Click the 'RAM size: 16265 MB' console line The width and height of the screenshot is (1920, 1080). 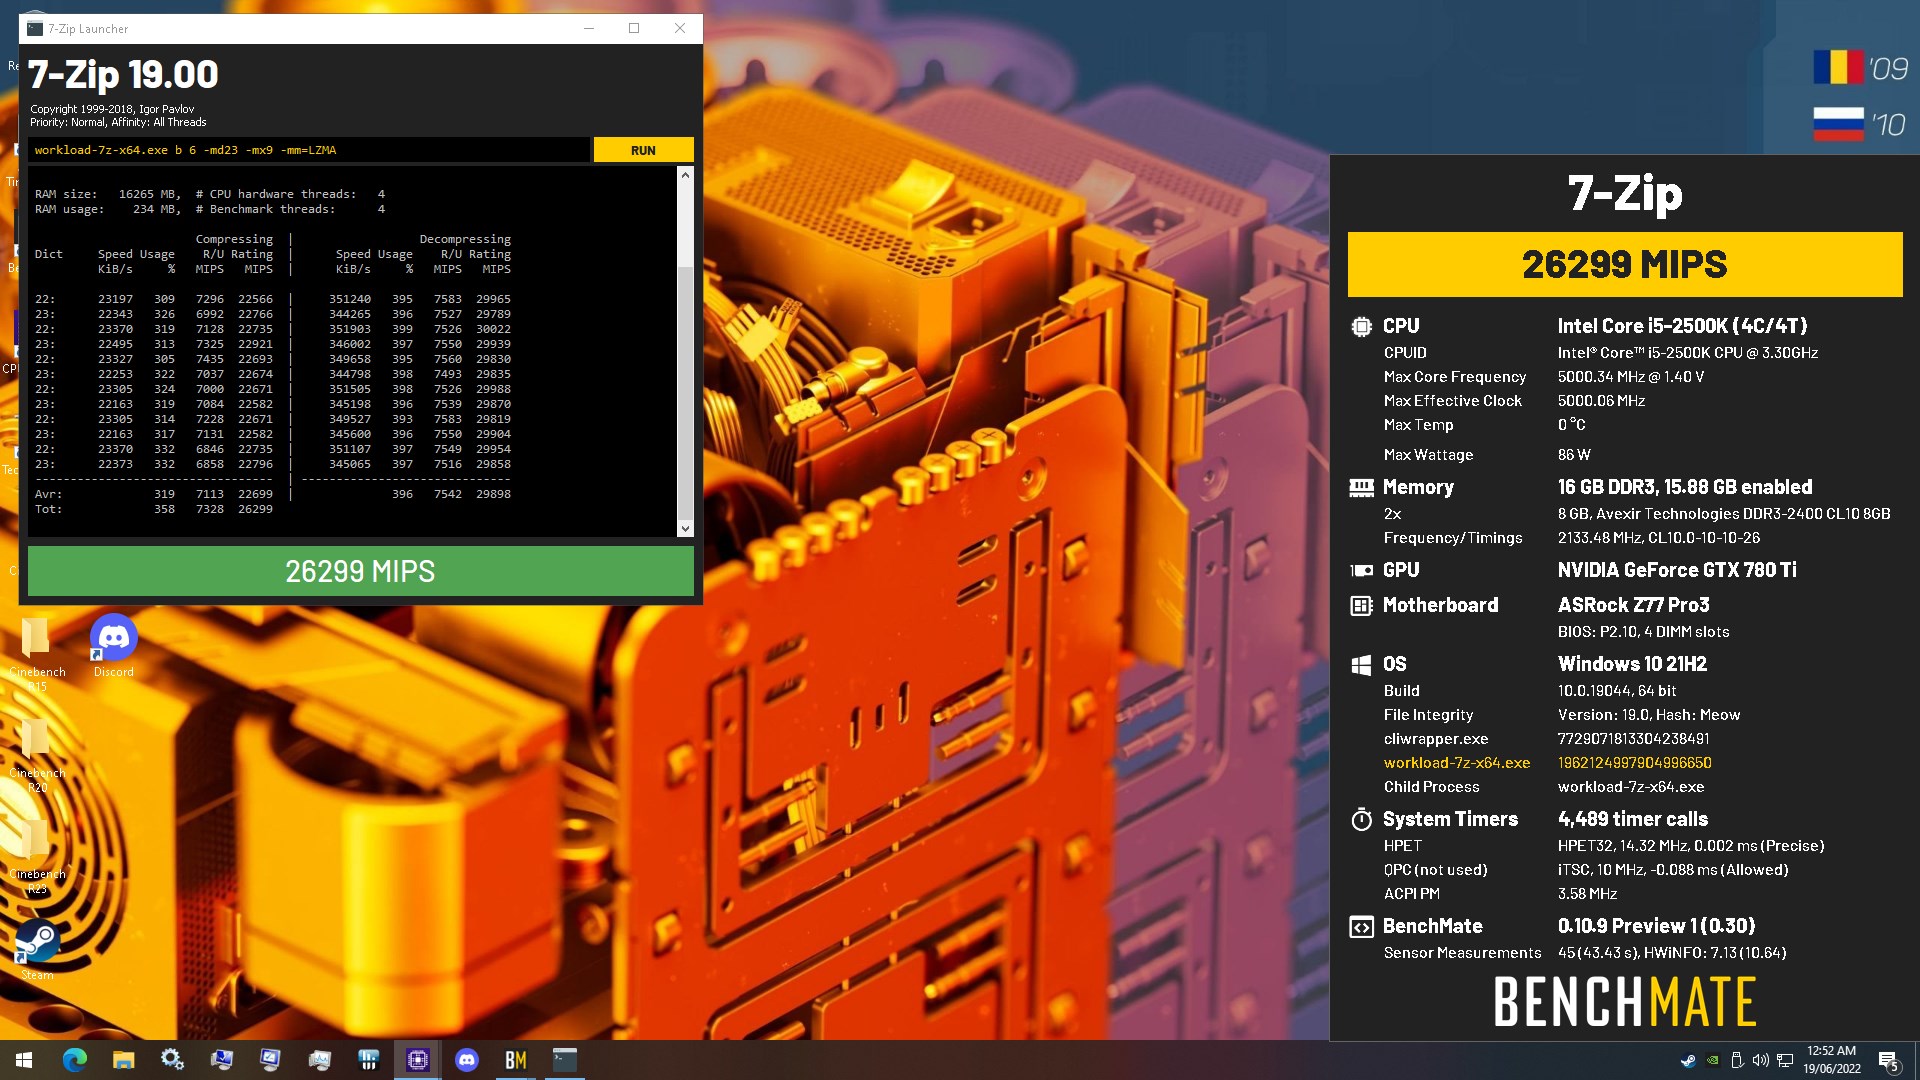click(x=106, y=194)
